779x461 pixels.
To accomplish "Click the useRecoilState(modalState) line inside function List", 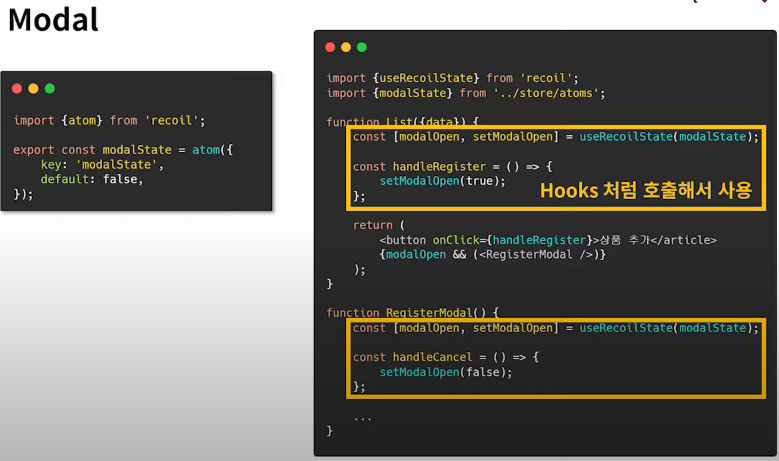I will [556, 137].
